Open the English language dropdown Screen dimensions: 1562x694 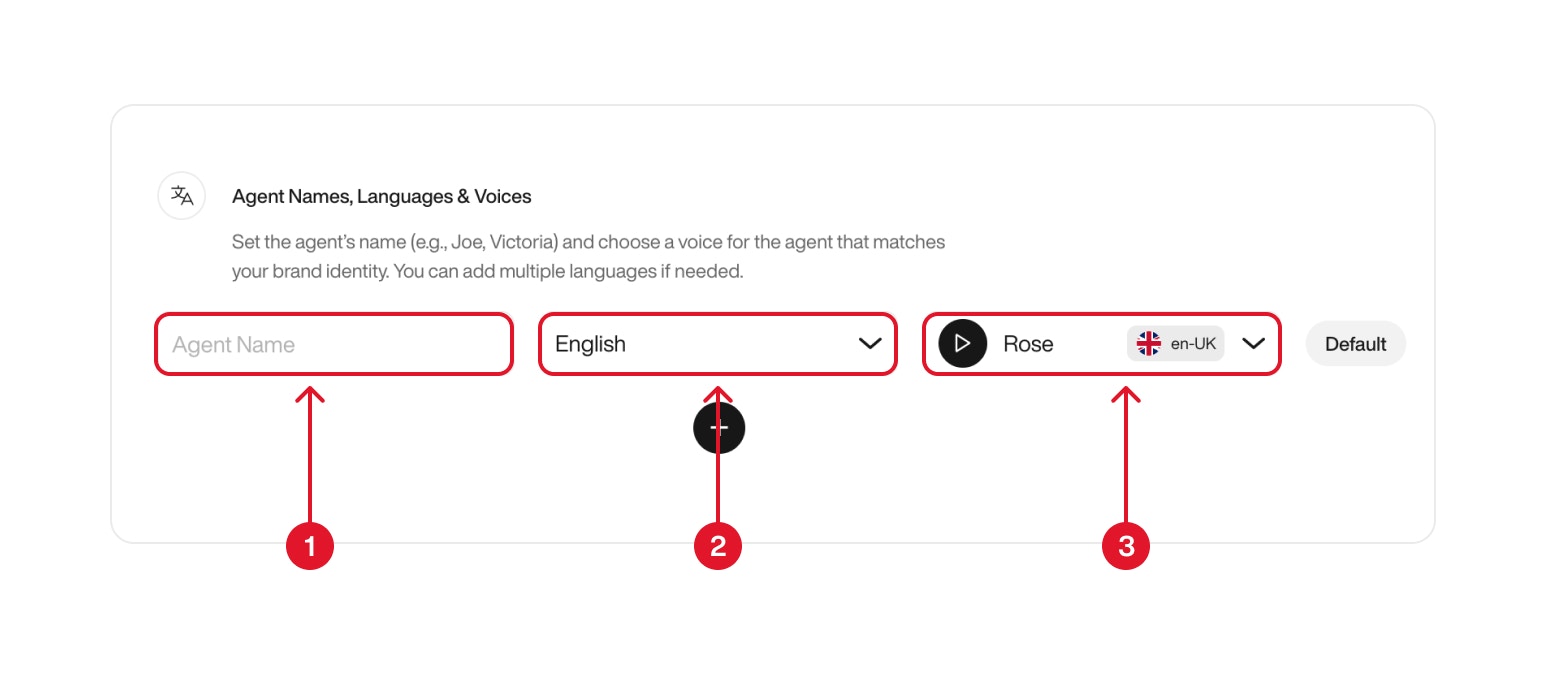coord(718,344)
